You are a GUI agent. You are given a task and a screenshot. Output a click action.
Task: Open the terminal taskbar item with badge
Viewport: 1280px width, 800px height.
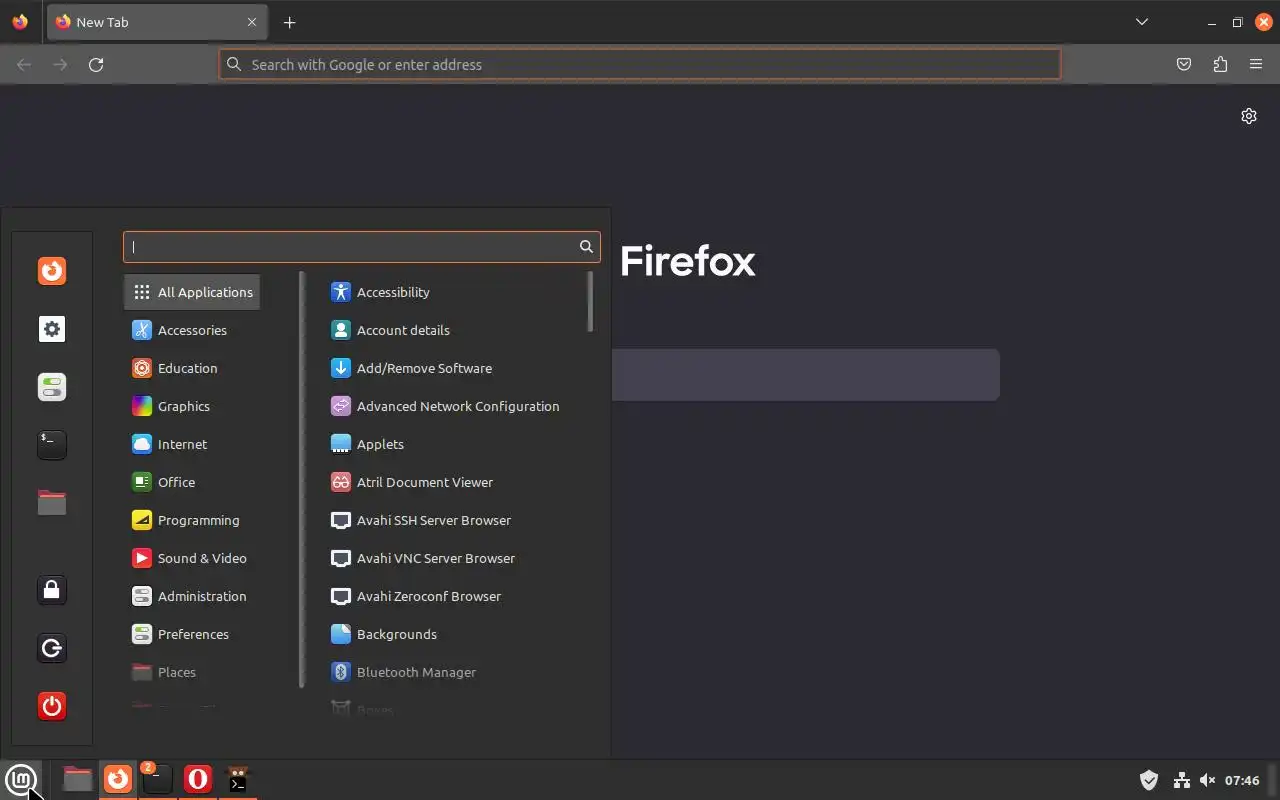pyautogui.click(x=157, y=779)
